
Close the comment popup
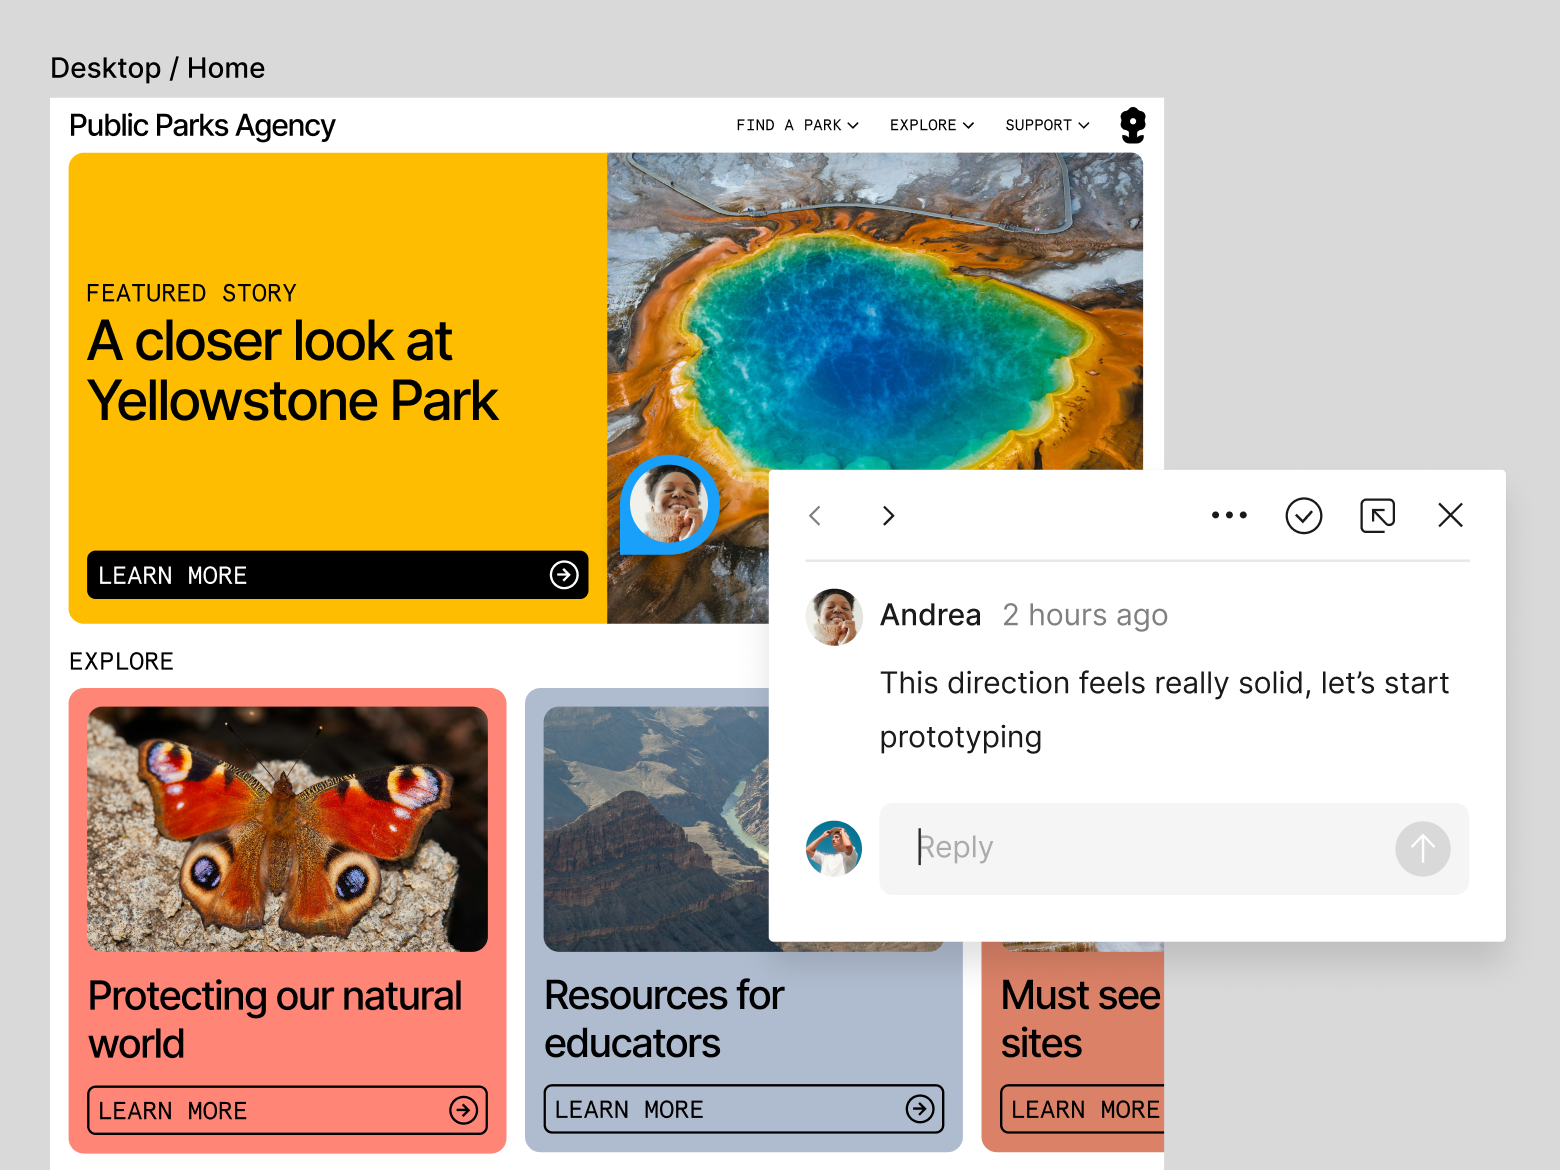point(1449,515)
